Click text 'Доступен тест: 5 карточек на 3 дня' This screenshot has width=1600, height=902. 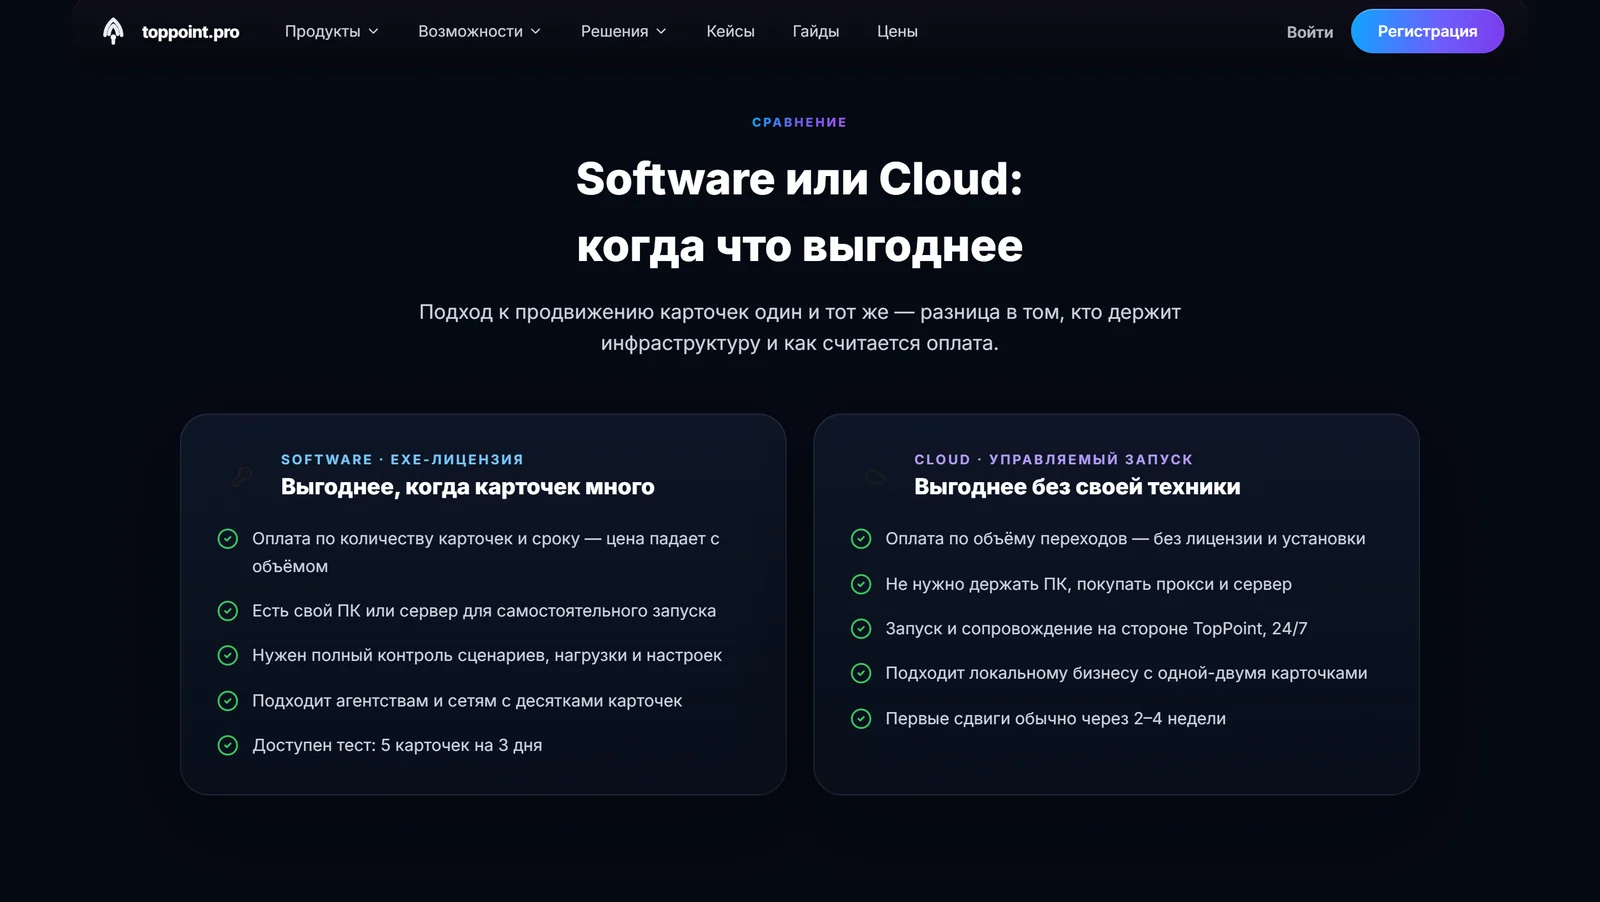[397, 745]
